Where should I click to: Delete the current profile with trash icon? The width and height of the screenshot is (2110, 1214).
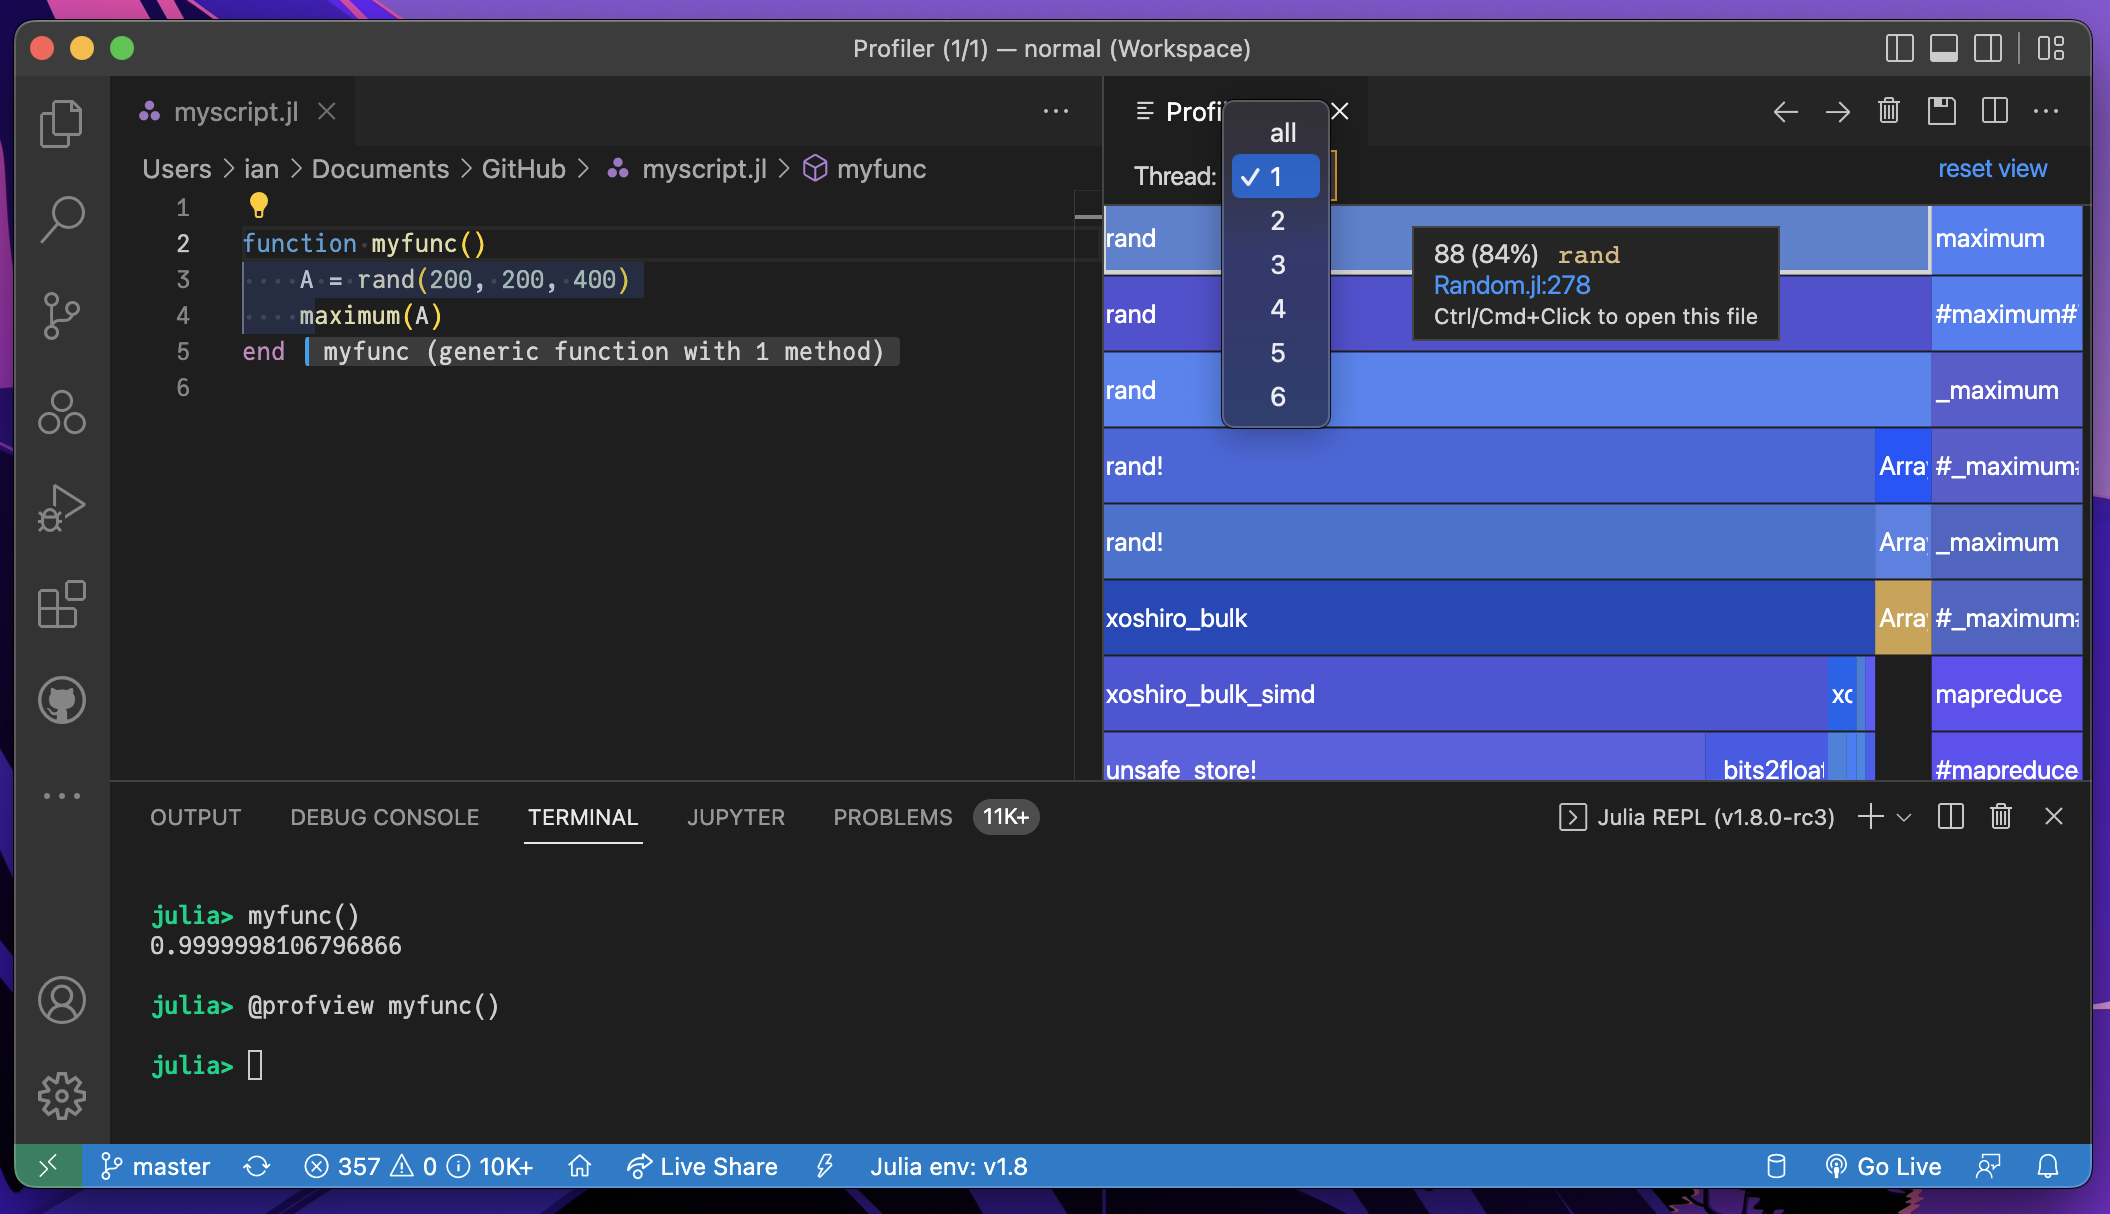(x=1888, y=111)
